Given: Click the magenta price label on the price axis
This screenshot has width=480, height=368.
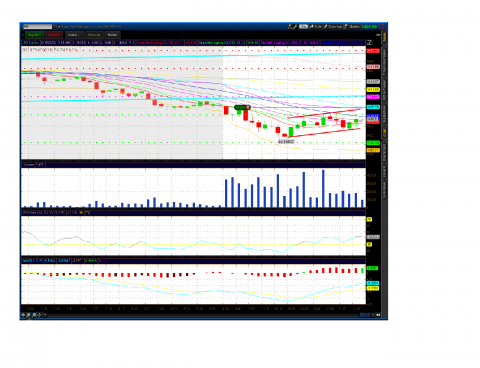Looking at the screenshot, I should (373, 97).
